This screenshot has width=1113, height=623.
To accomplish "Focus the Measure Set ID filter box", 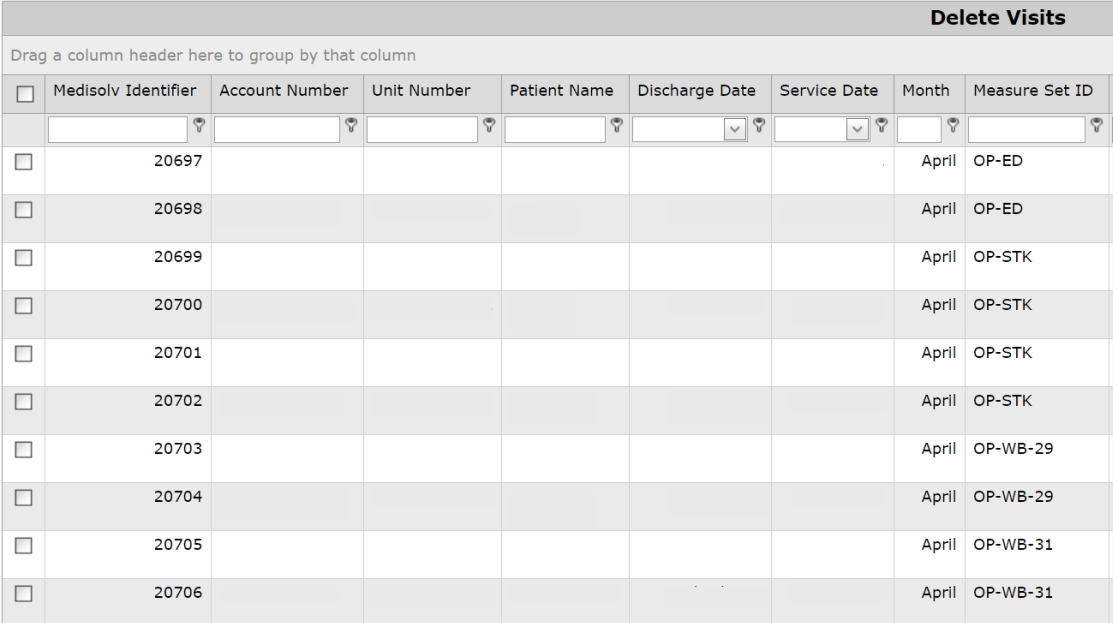I will pyautogui.click(x=1027, y=130).
